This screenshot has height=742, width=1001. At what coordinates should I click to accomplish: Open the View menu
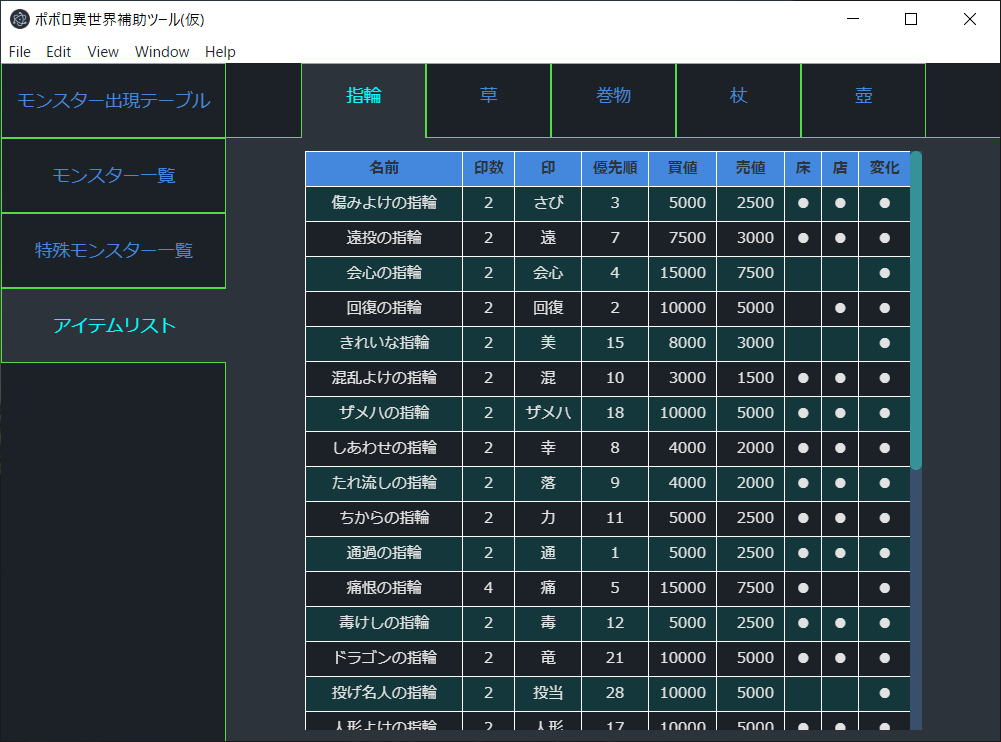point(103,52)
